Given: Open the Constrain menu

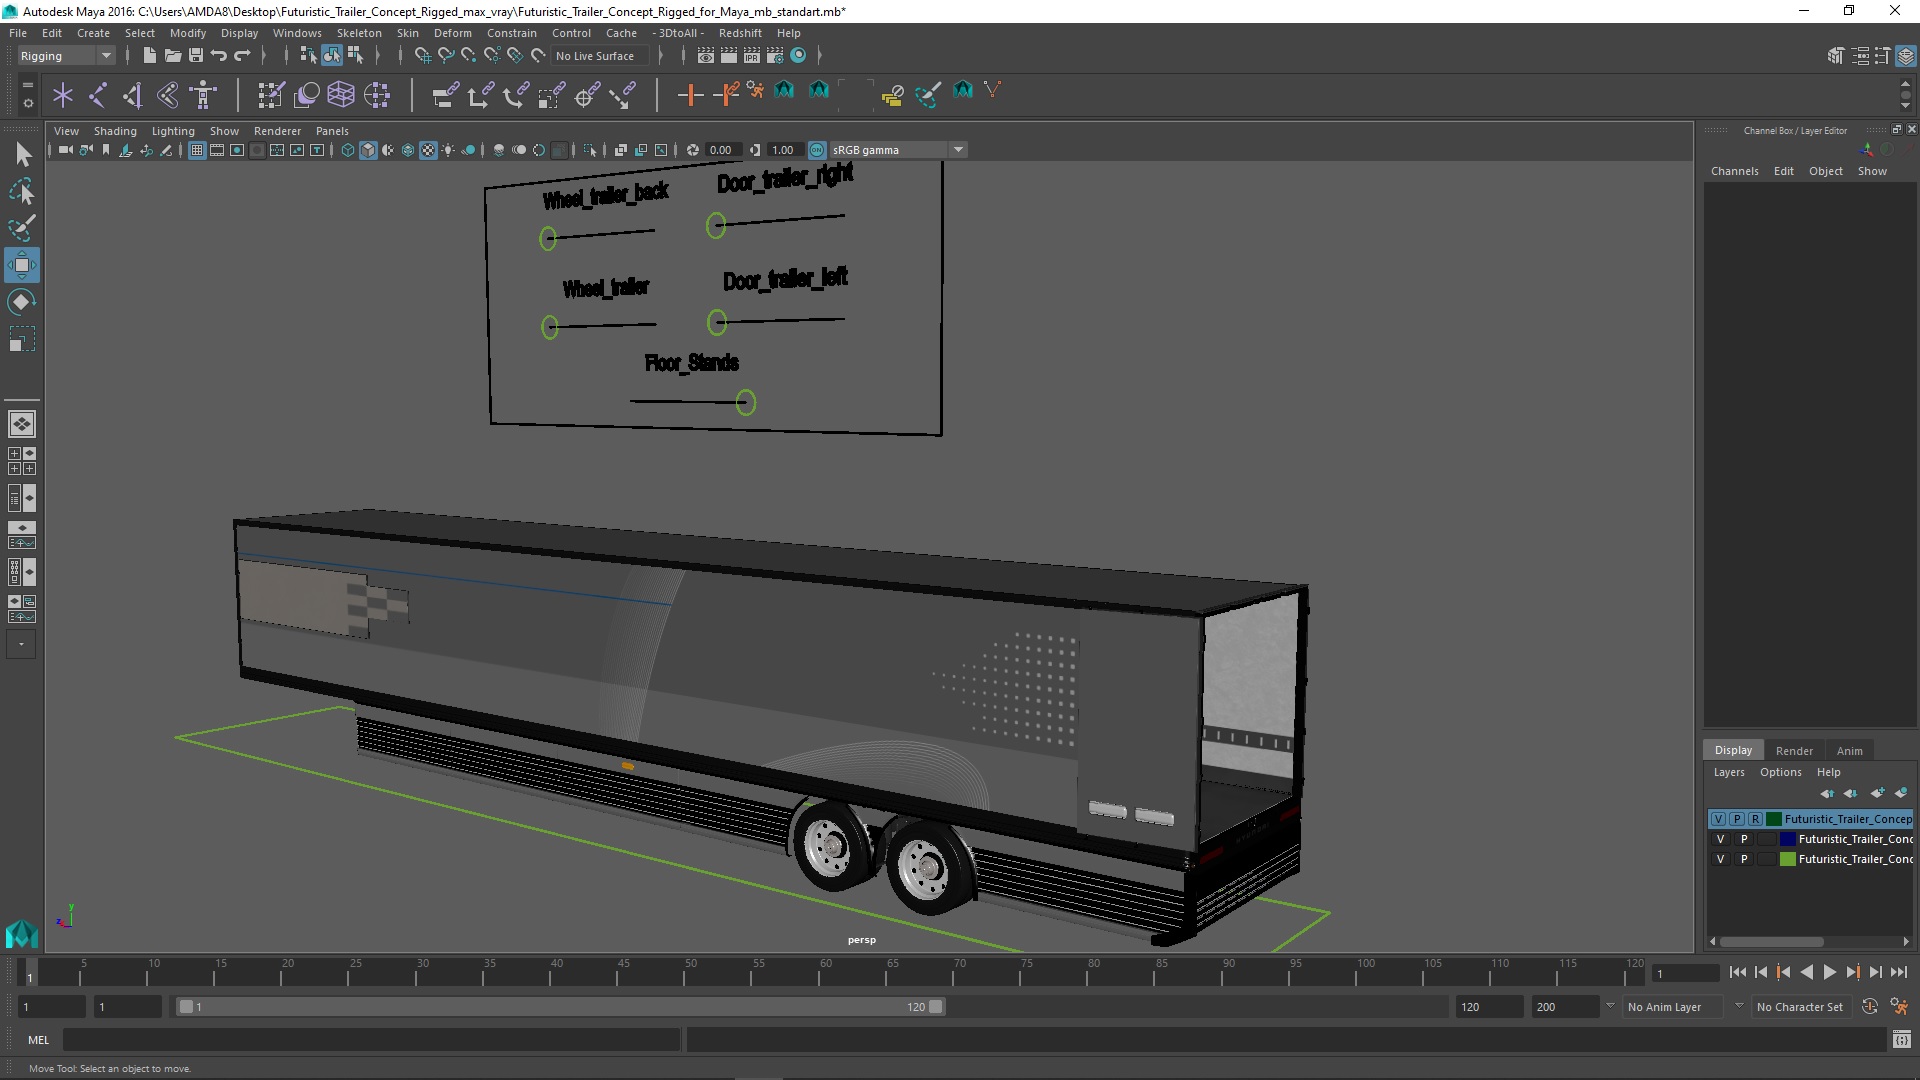Looking at the screenshot, I should [512, 33].
